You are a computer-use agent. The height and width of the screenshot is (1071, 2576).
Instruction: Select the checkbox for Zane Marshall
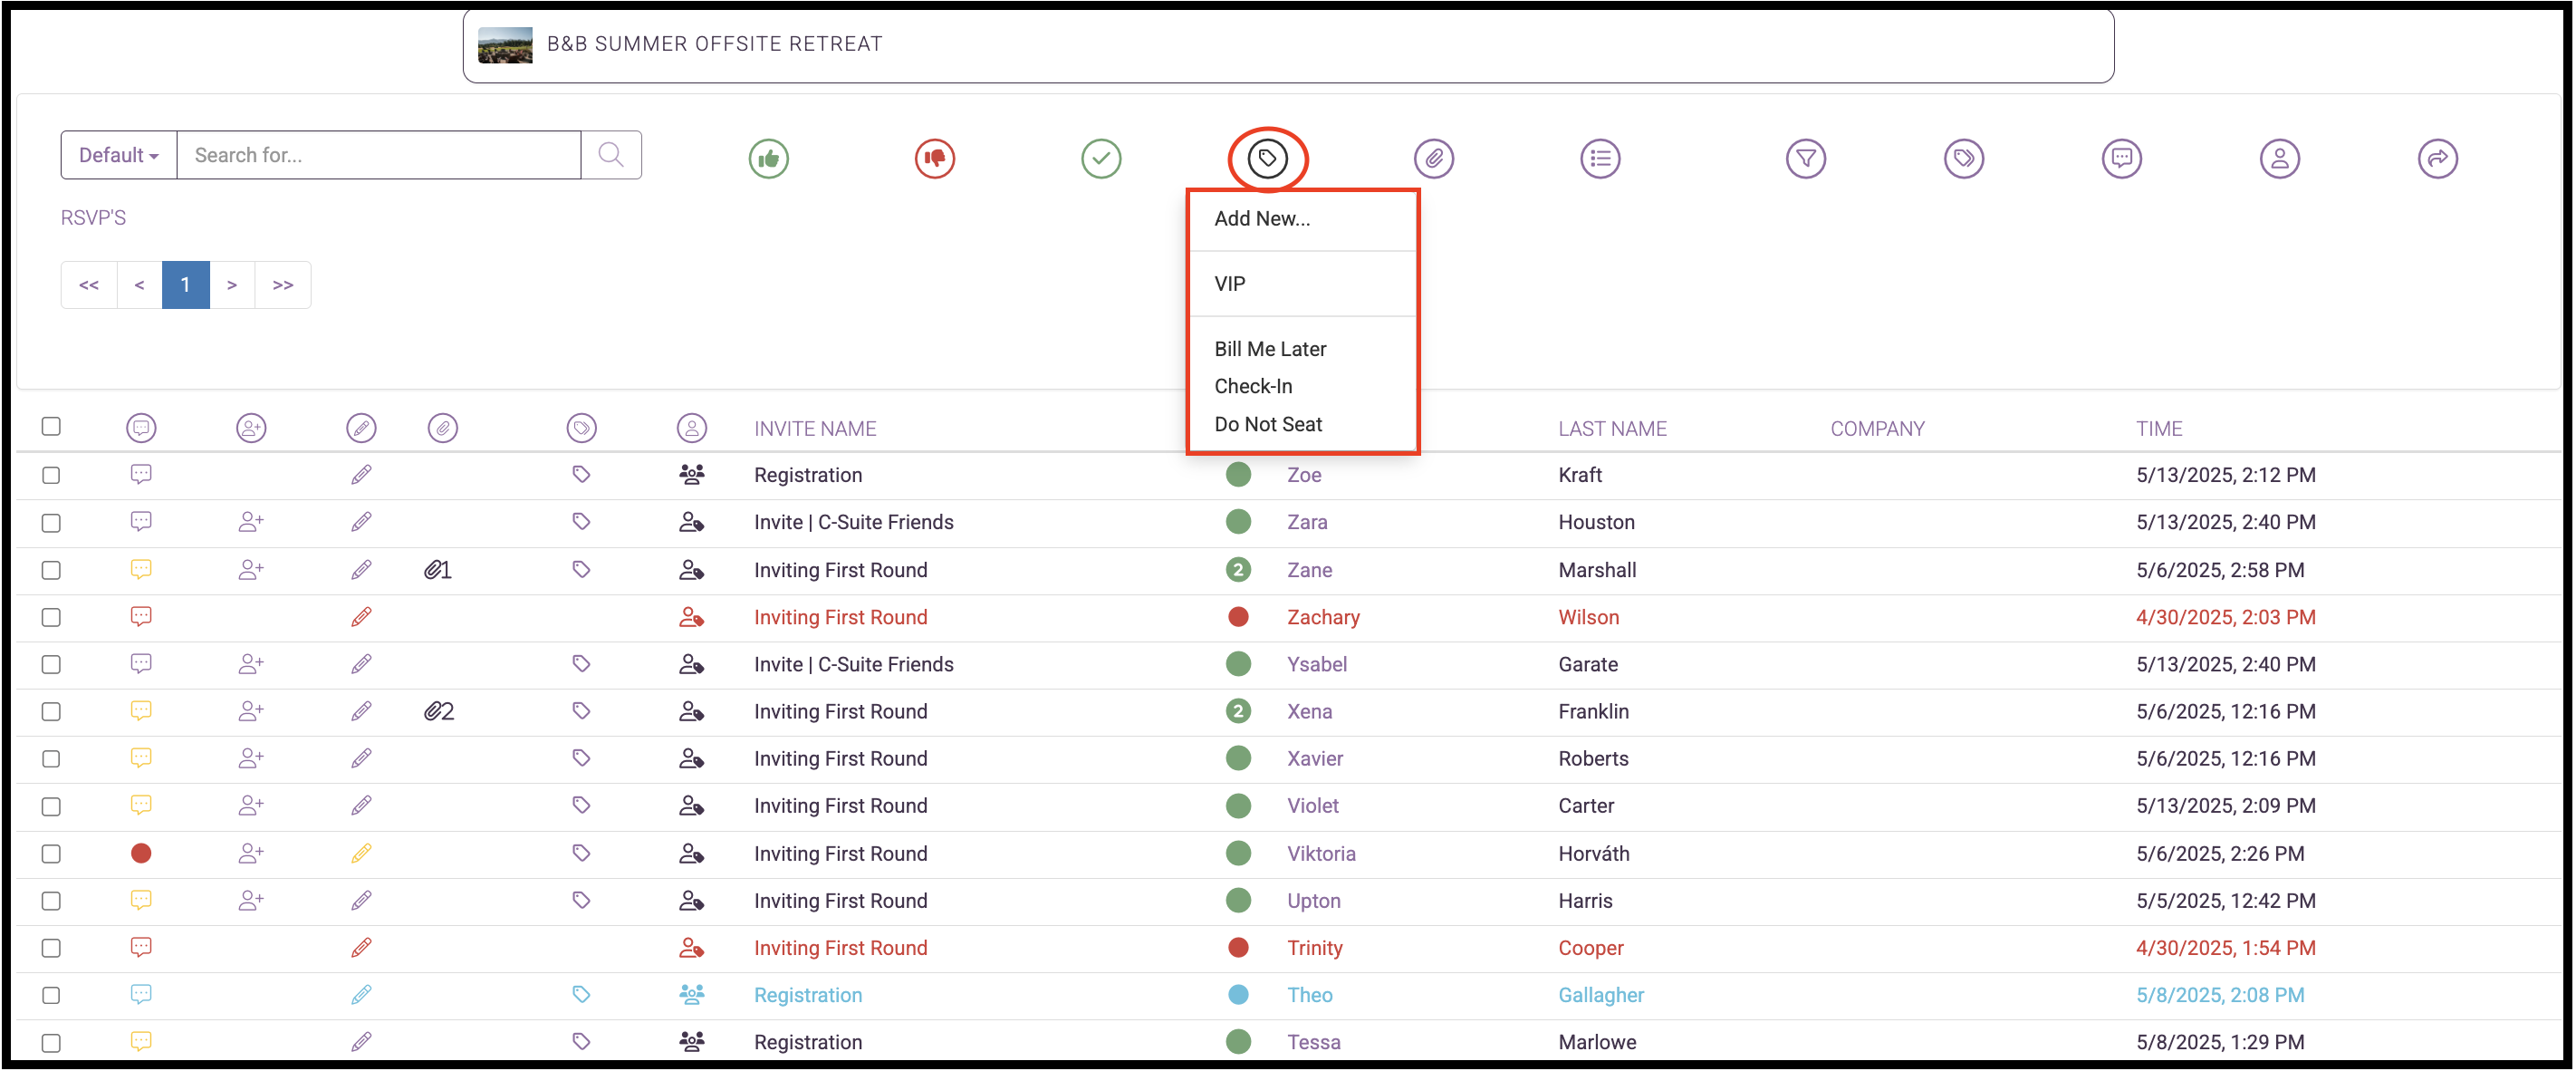[x=51, y=570]
